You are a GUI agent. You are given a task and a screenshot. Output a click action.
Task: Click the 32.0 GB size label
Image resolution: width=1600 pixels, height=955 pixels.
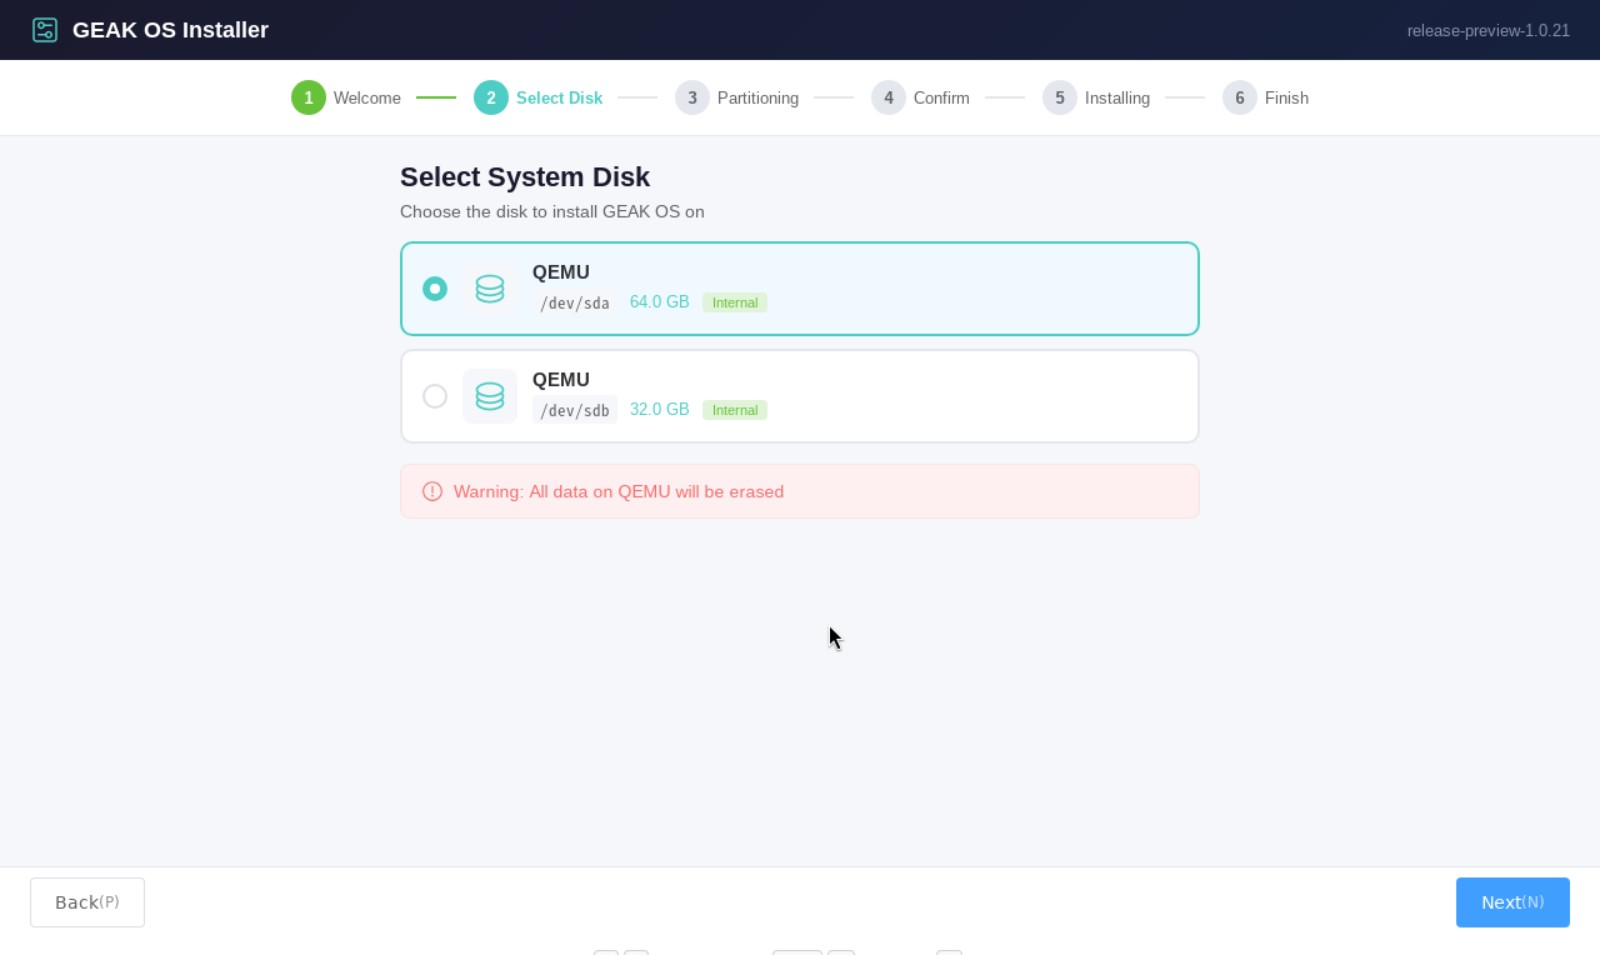pos(659,409)
